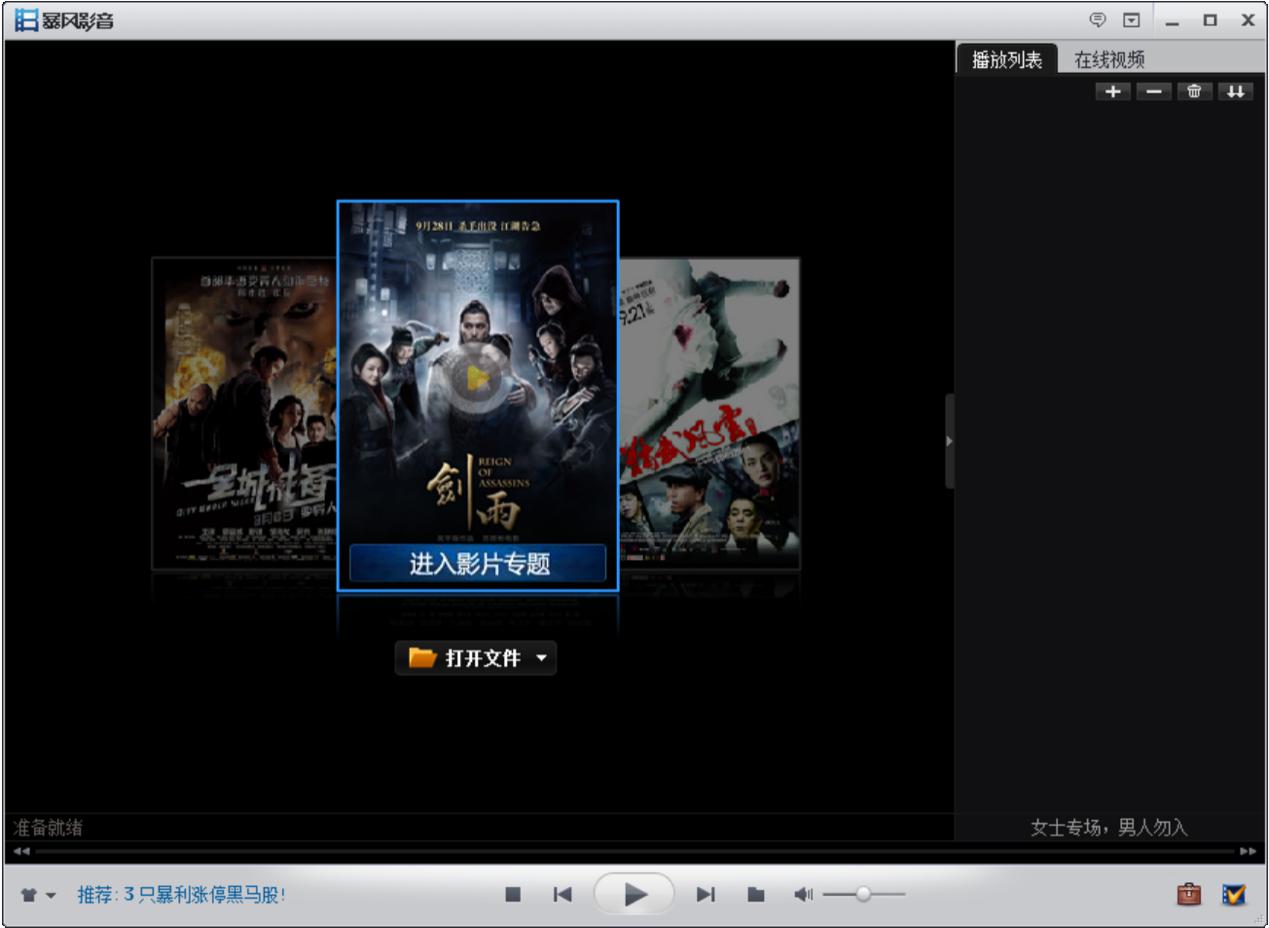Viewport: 1269px width, 928px height.
Task: Click the checkmark icon at bottom right
Action: pos(1235,894)
